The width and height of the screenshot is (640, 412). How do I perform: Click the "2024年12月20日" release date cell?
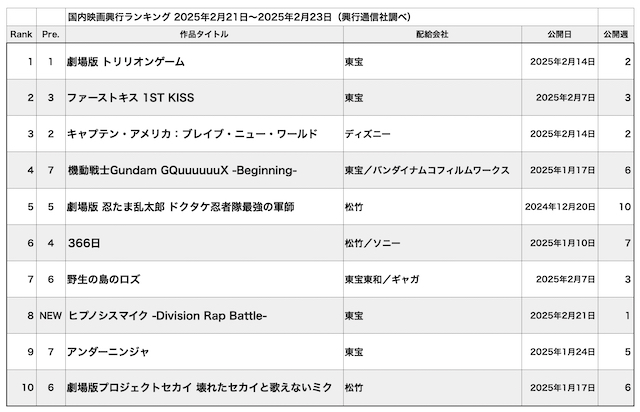tap(561, 207)
